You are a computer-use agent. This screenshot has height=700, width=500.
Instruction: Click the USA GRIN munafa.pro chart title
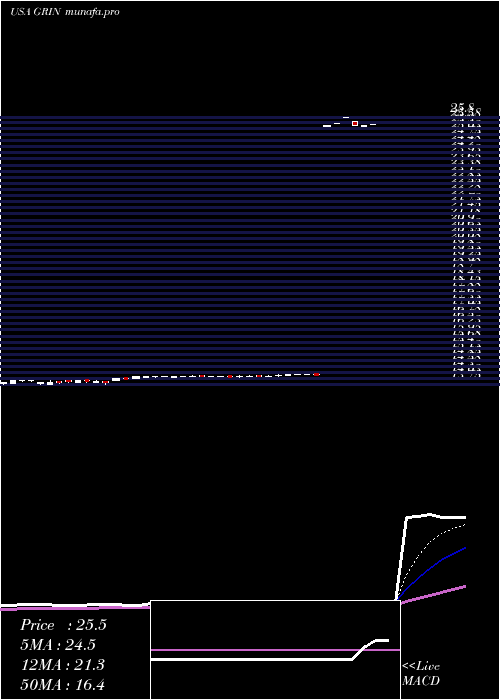65,12
